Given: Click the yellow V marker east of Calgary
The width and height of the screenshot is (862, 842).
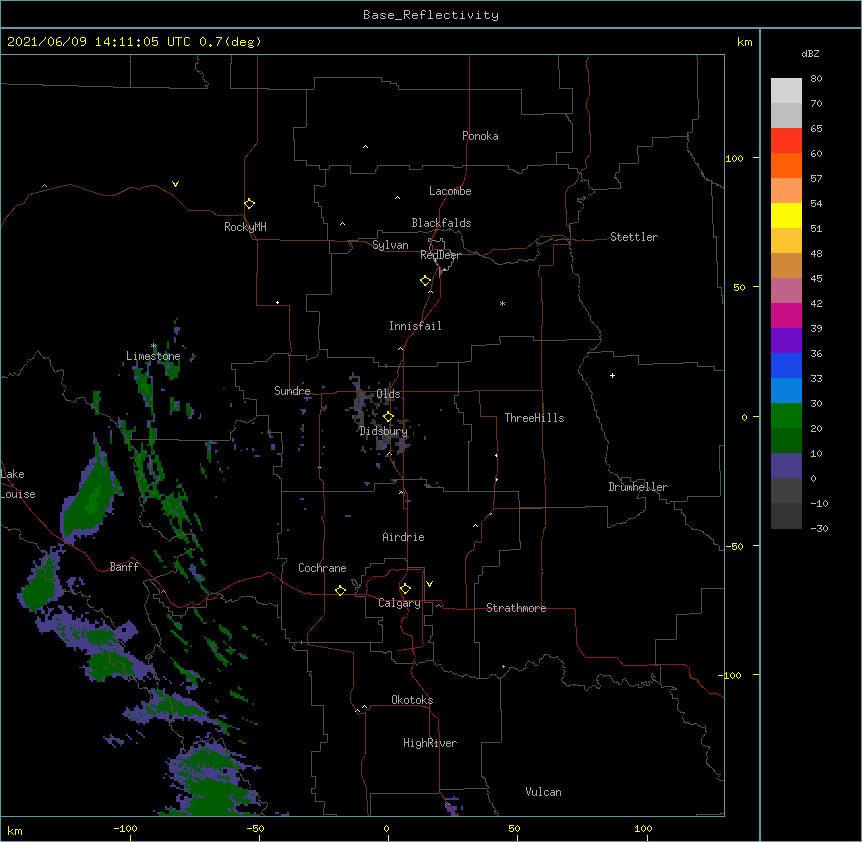Looking at the screenshot, I should (429, 584).
